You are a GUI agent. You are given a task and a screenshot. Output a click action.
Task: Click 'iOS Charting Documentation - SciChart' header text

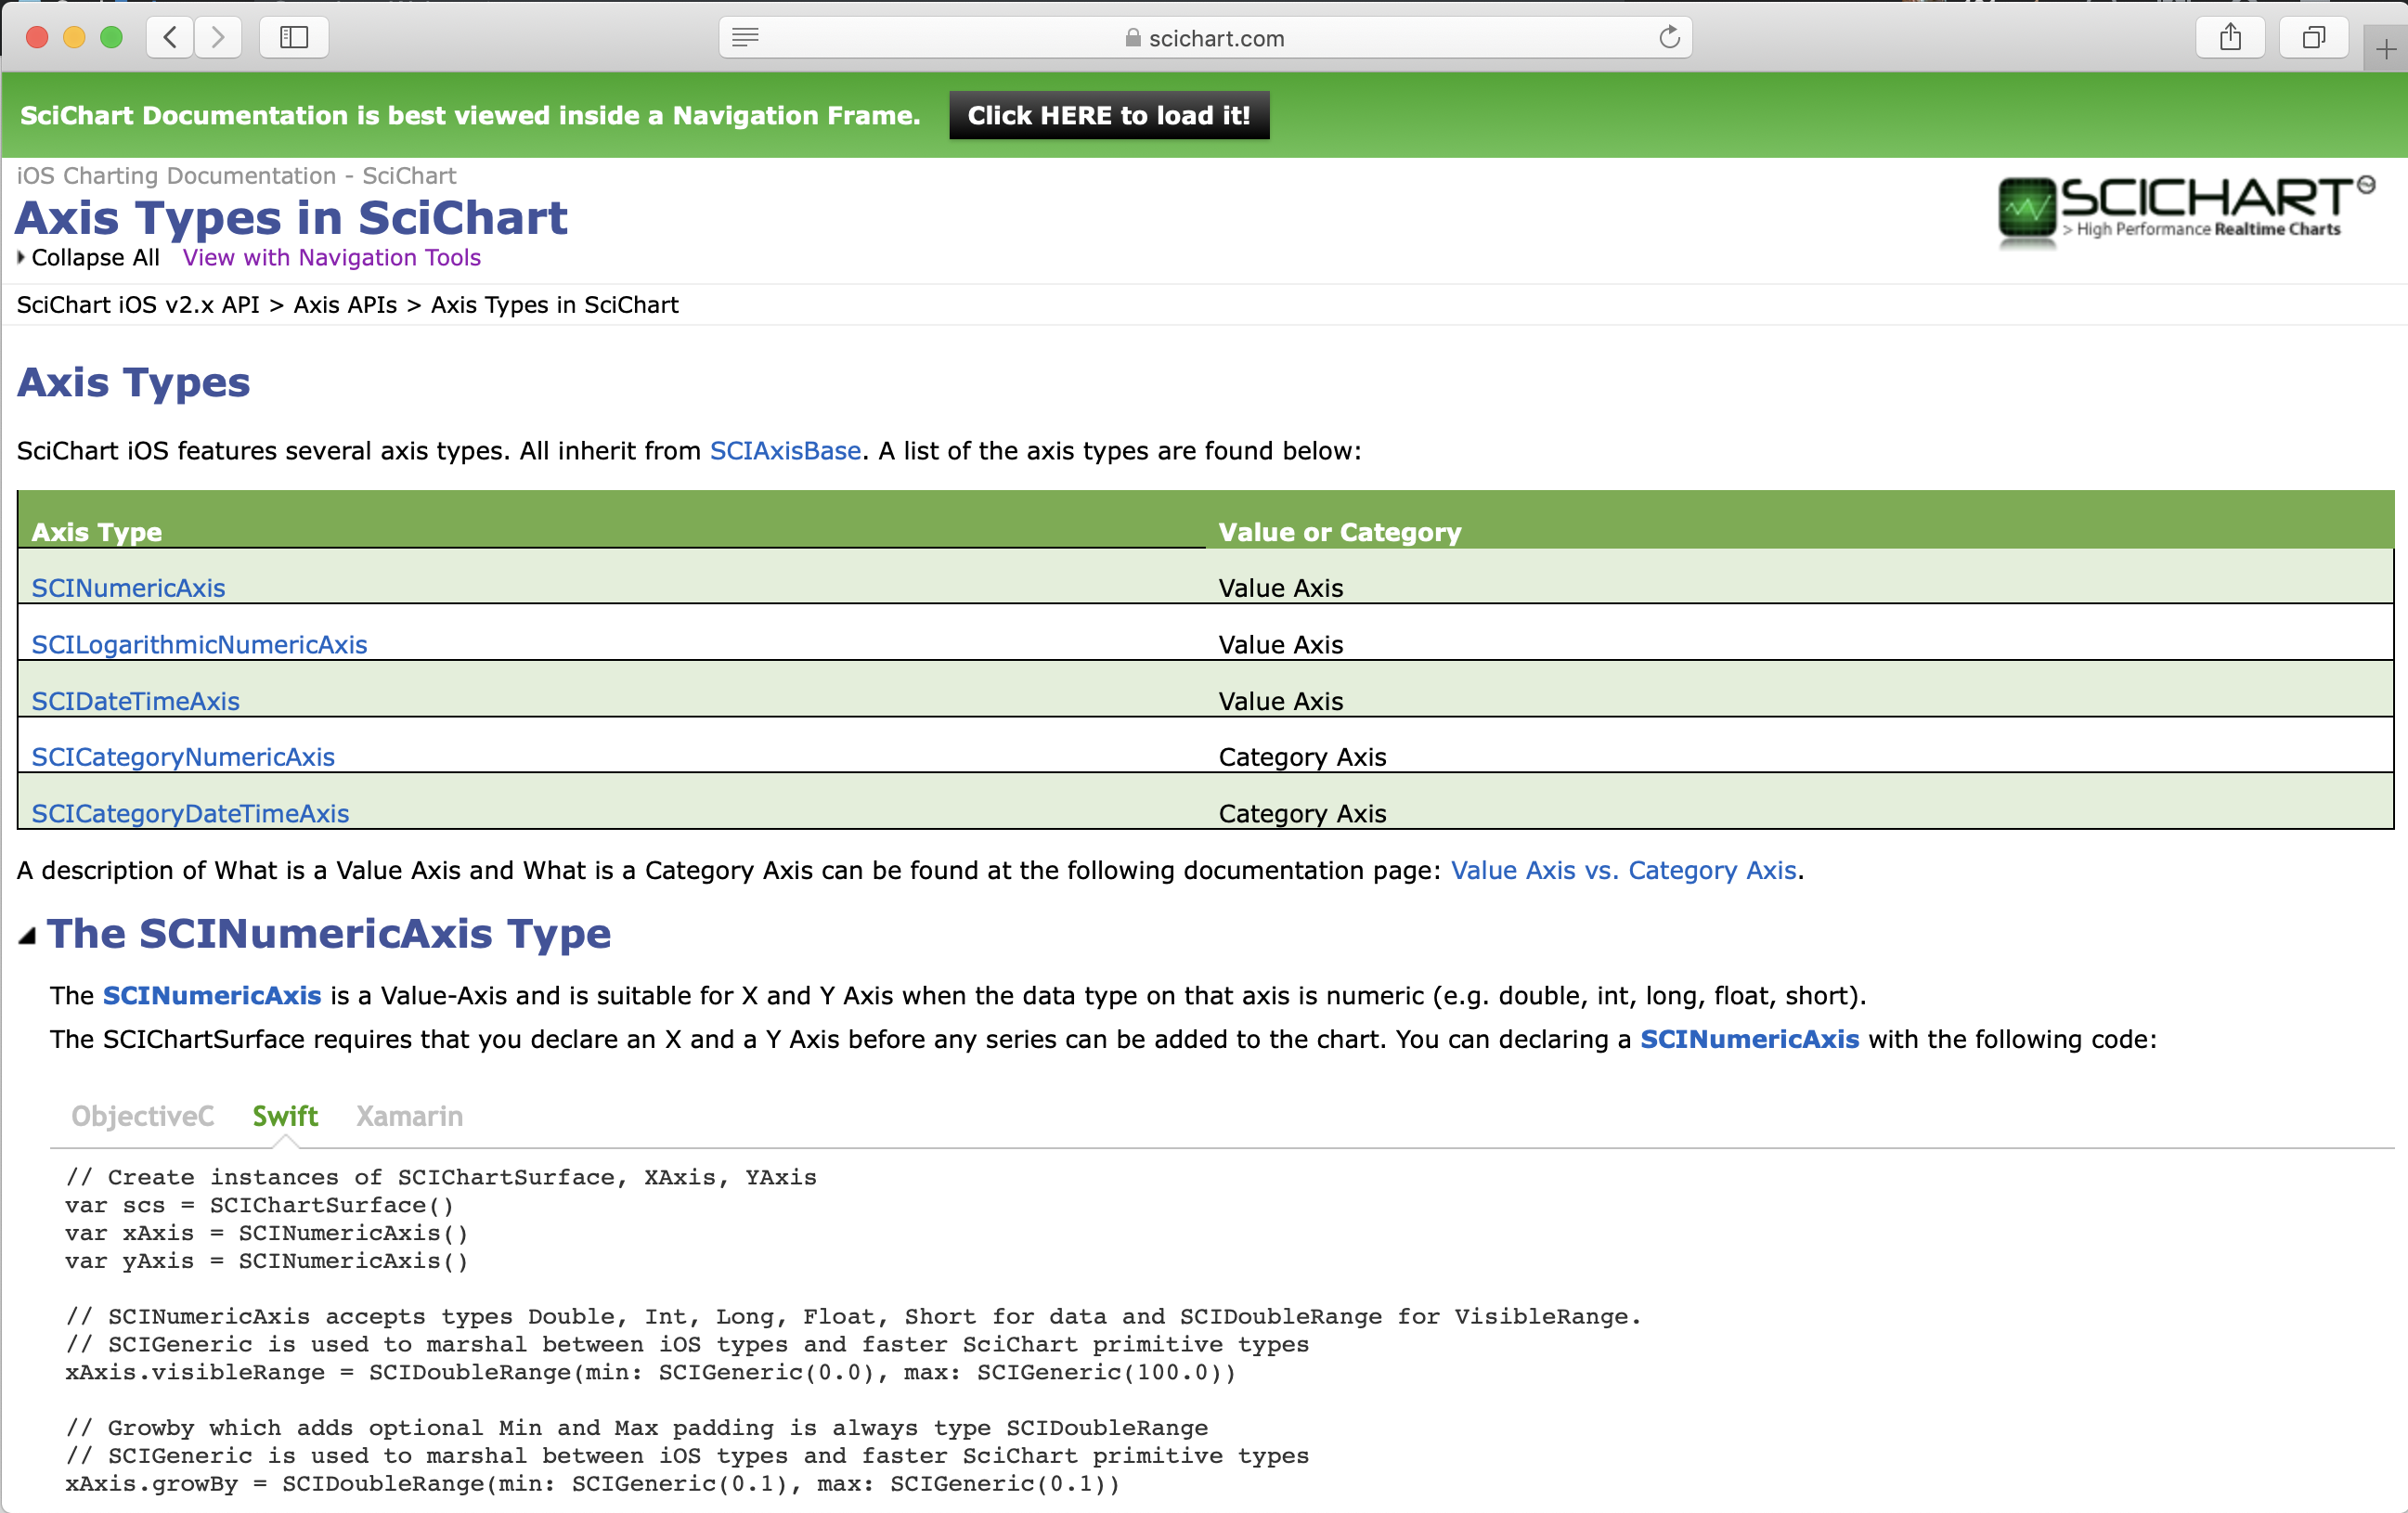coord(236,175)
